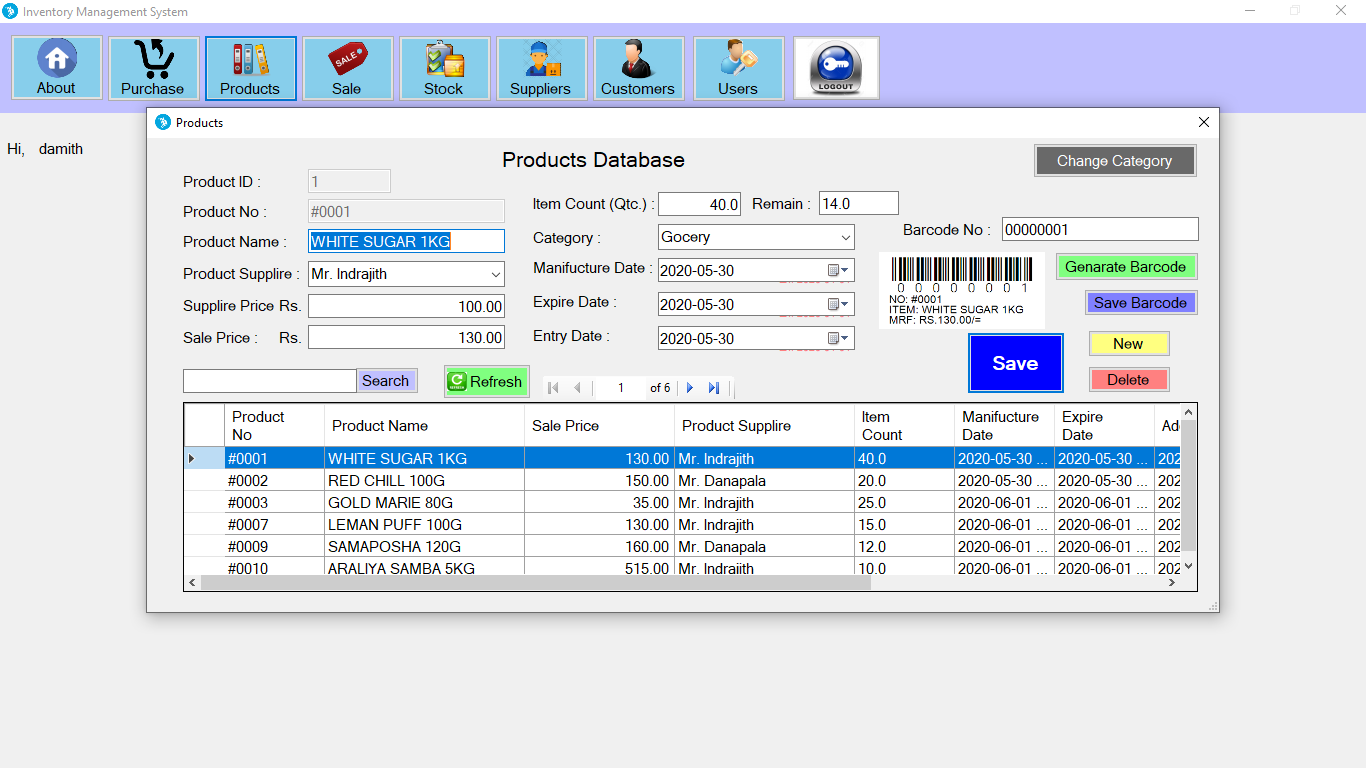1366x768 pixels.
Task: Click the New product button
Action: (1128, 343)
